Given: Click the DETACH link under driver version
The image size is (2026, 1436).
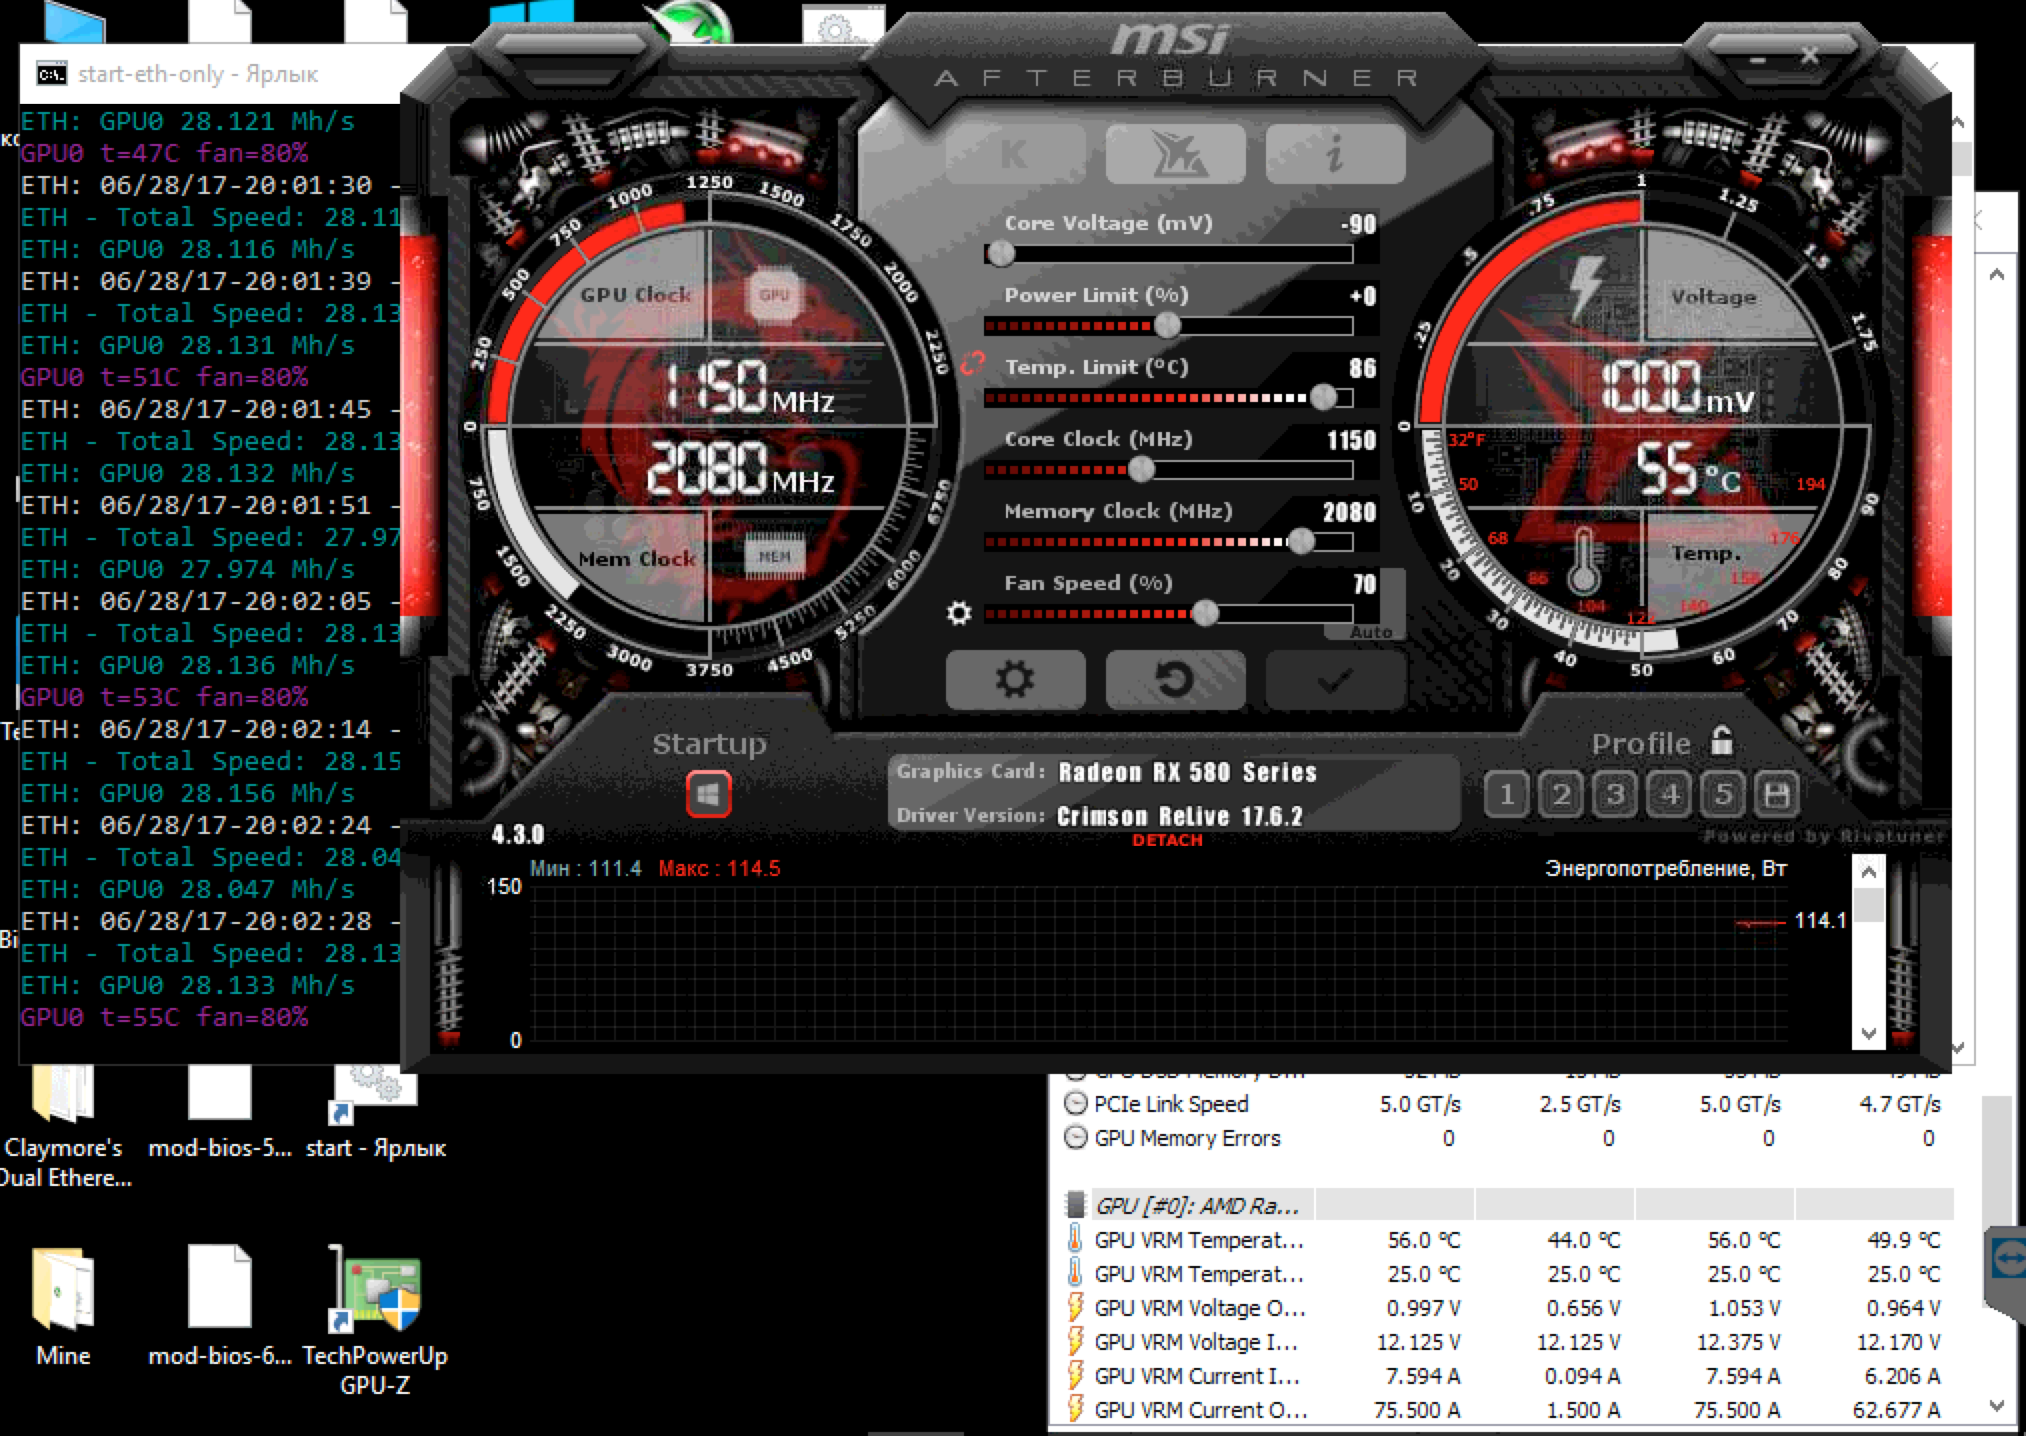Looking at the screenshot, I should click(x=1167, y=841).
